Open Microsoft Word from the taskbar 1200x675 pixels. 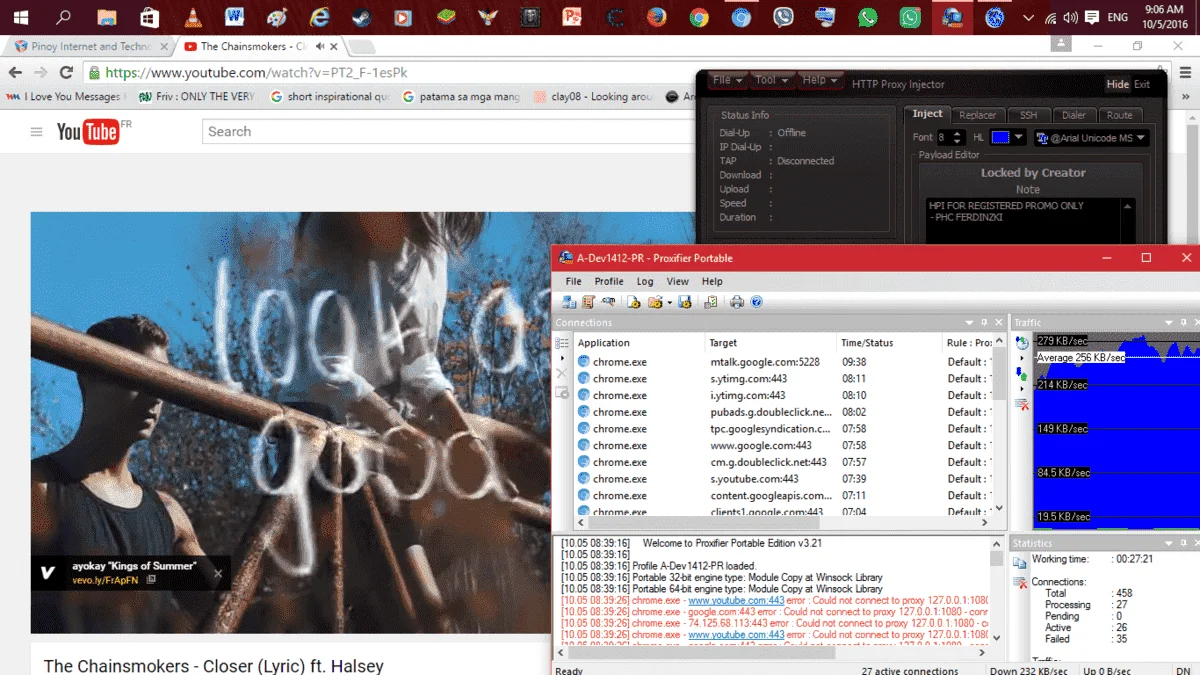(x=235, y=17)
